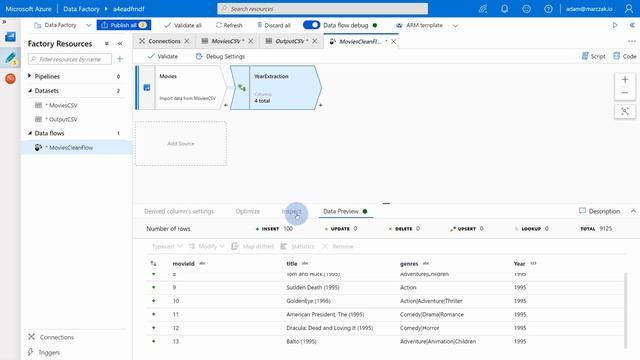
Task: Open the Azure top bar icon left of the bell
Action: [483, 9]
